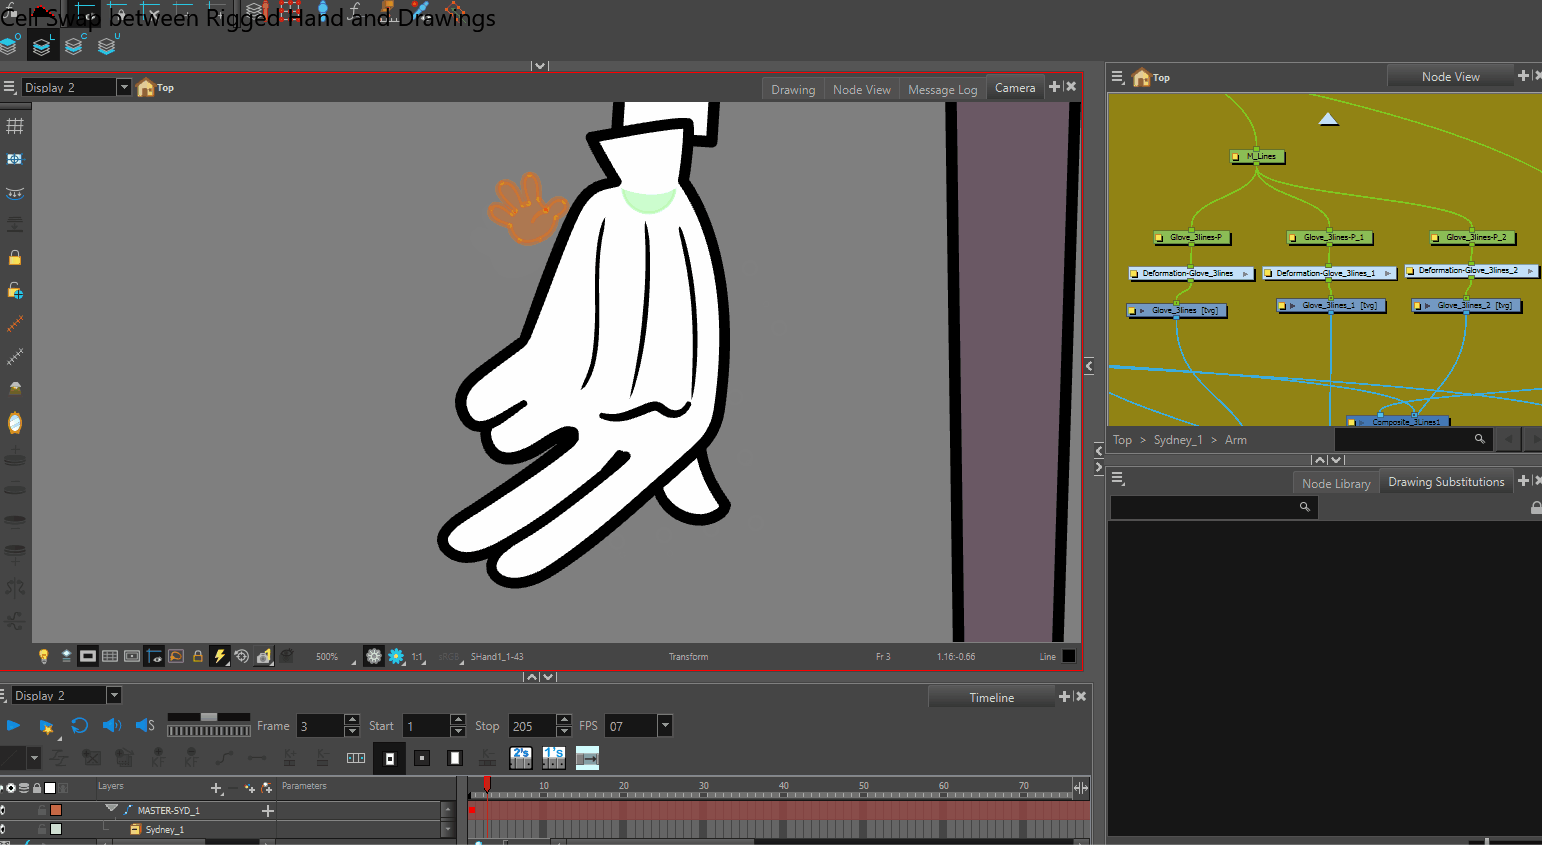The width and height of the screenshot is (1542, 845).
Task: Click the Drawing Substitutions search field
Action: pyautogui.click(x=1214, y=507)
